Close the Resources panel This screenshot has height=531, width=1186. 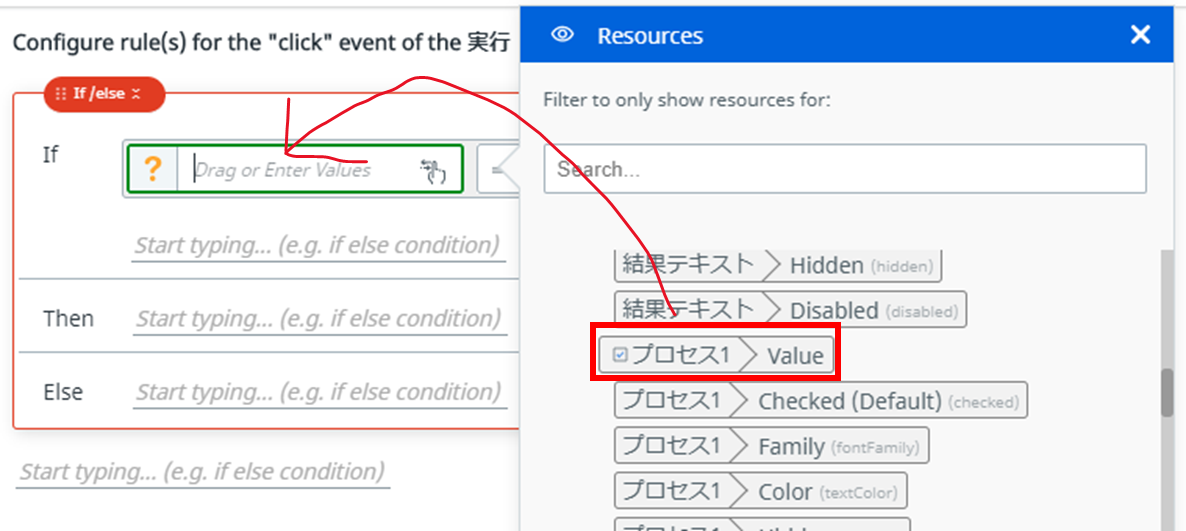tap(1140, 35)
